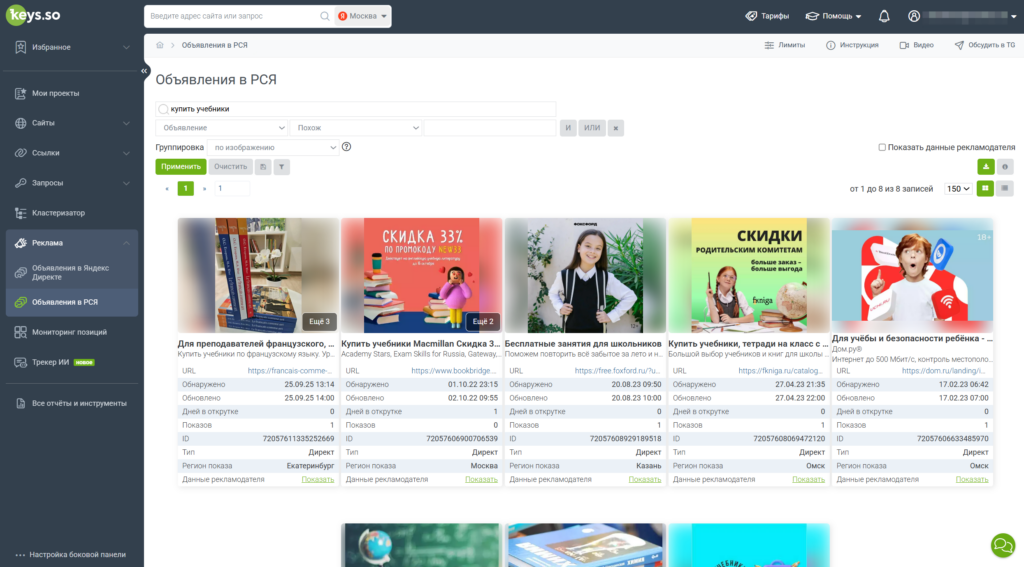Click Показать link for Екатеринбург ad

tap(317, 479)
